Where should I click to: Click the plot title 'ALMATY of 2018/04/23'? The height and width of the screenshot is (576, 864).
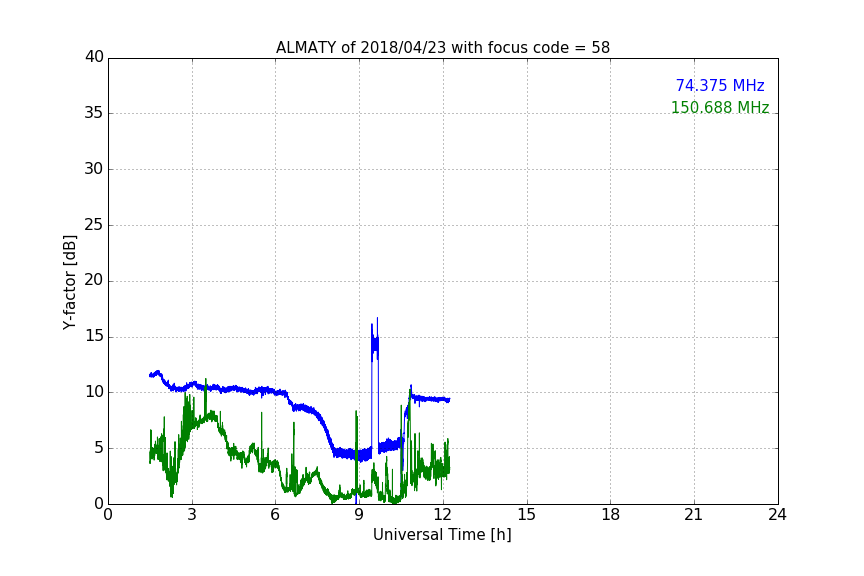pos(360,48)
